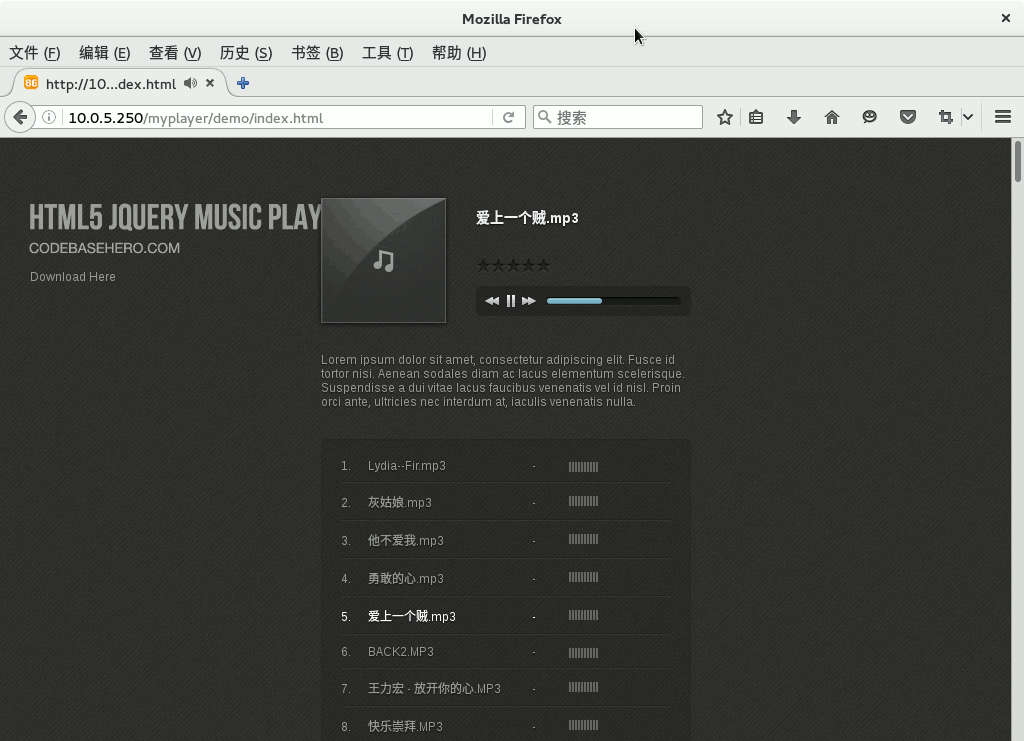The height and width of the screenshot is (741, 1024).
Task: Bookmark this page with star icon
Action: 724,118
